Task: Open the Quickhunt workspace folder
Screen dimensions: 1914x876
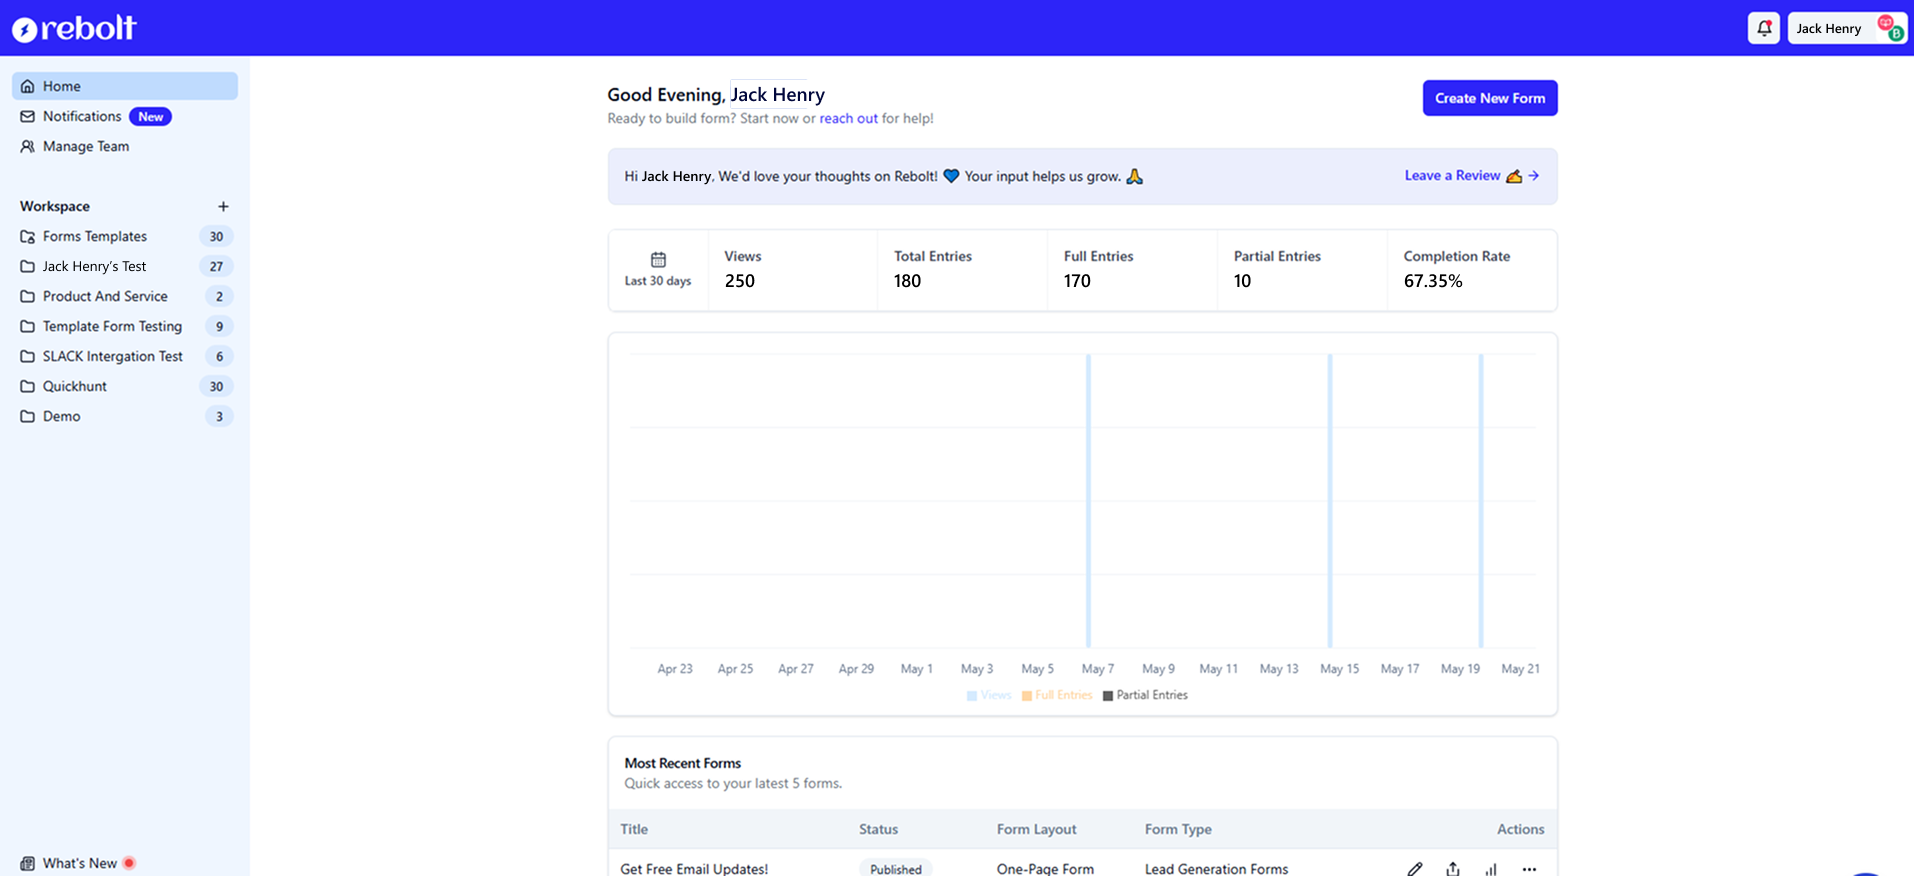Action: pyautogui.click(x=75, y=386)
